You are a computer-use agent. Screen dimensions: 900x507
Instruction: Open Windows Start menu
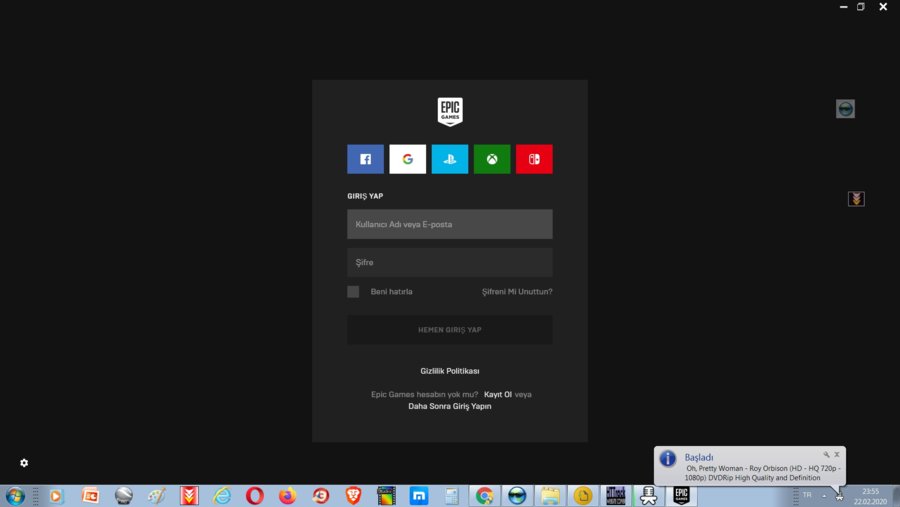(x=15, y=496)
